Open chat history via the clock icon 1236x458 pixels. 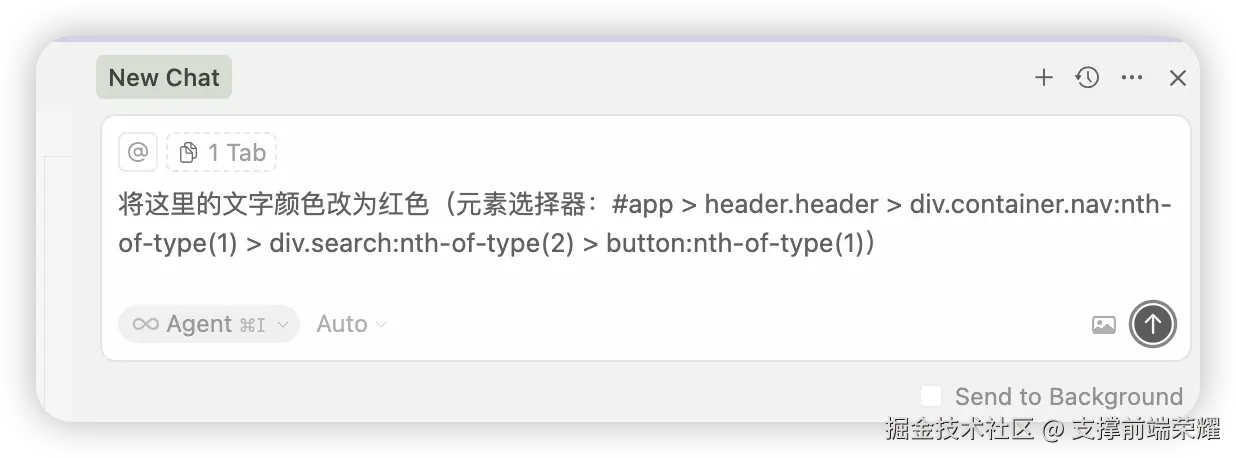tap(1088, 78)
